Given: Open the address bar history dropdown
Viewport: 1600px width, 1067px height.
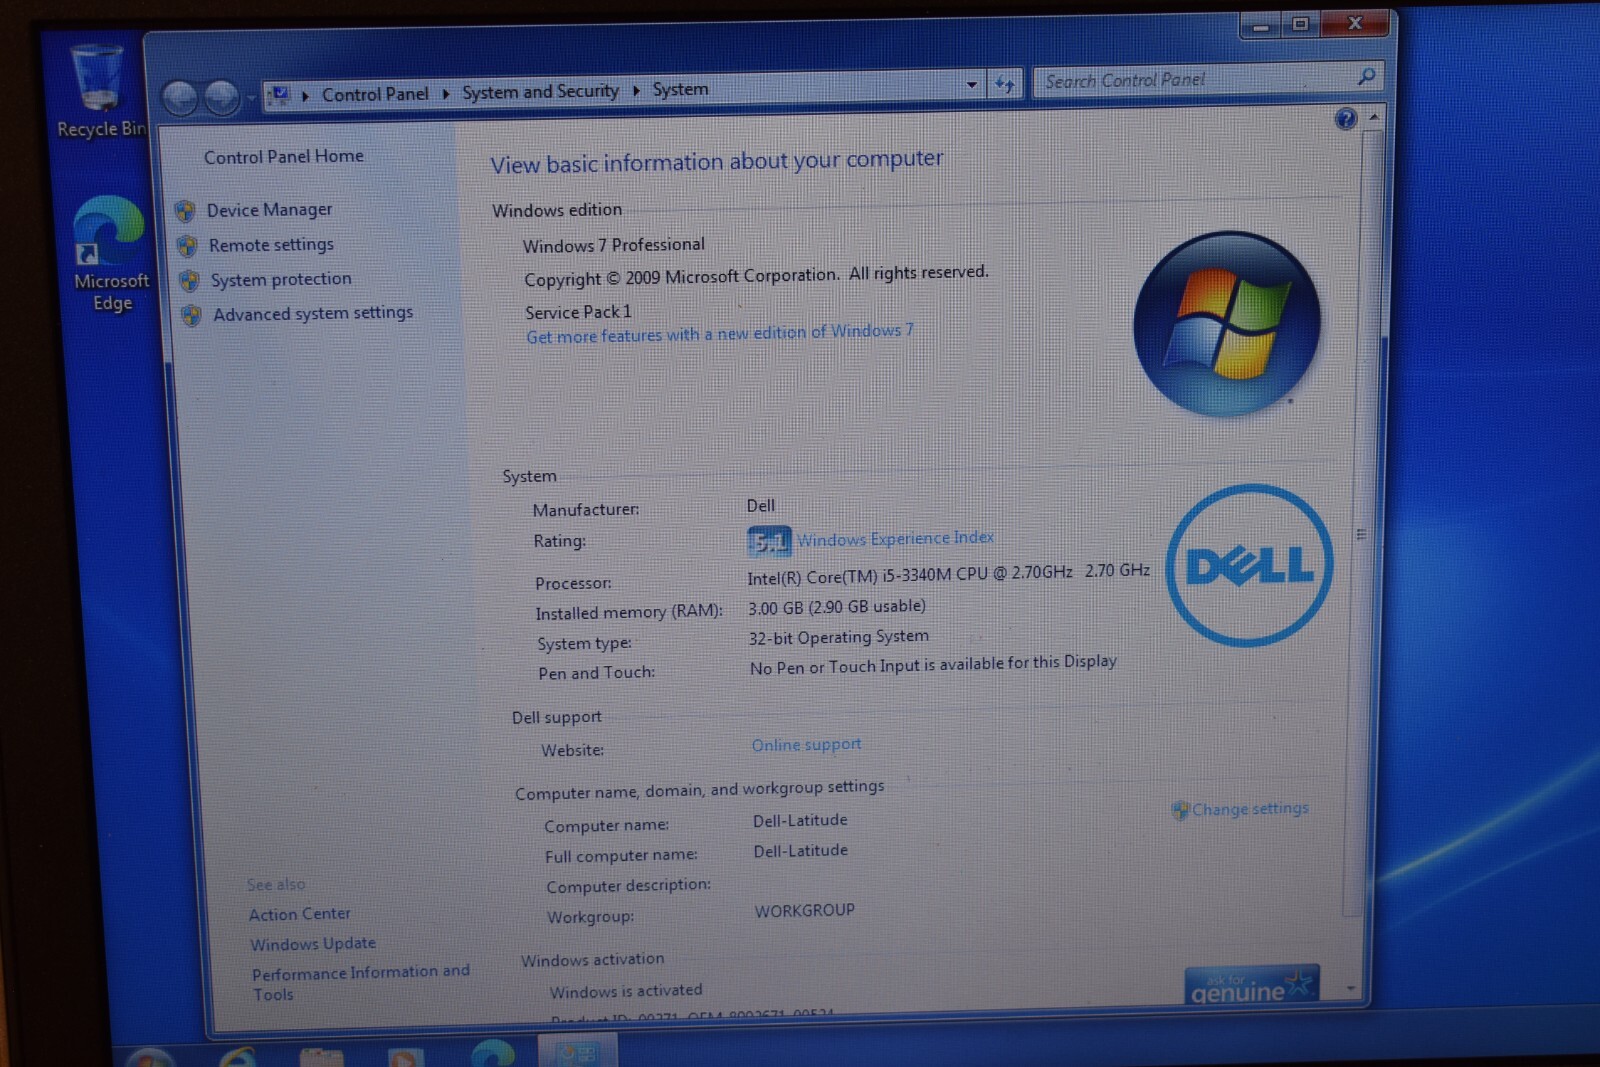Looking at the screenshot, I should click(x=972, y=86).
